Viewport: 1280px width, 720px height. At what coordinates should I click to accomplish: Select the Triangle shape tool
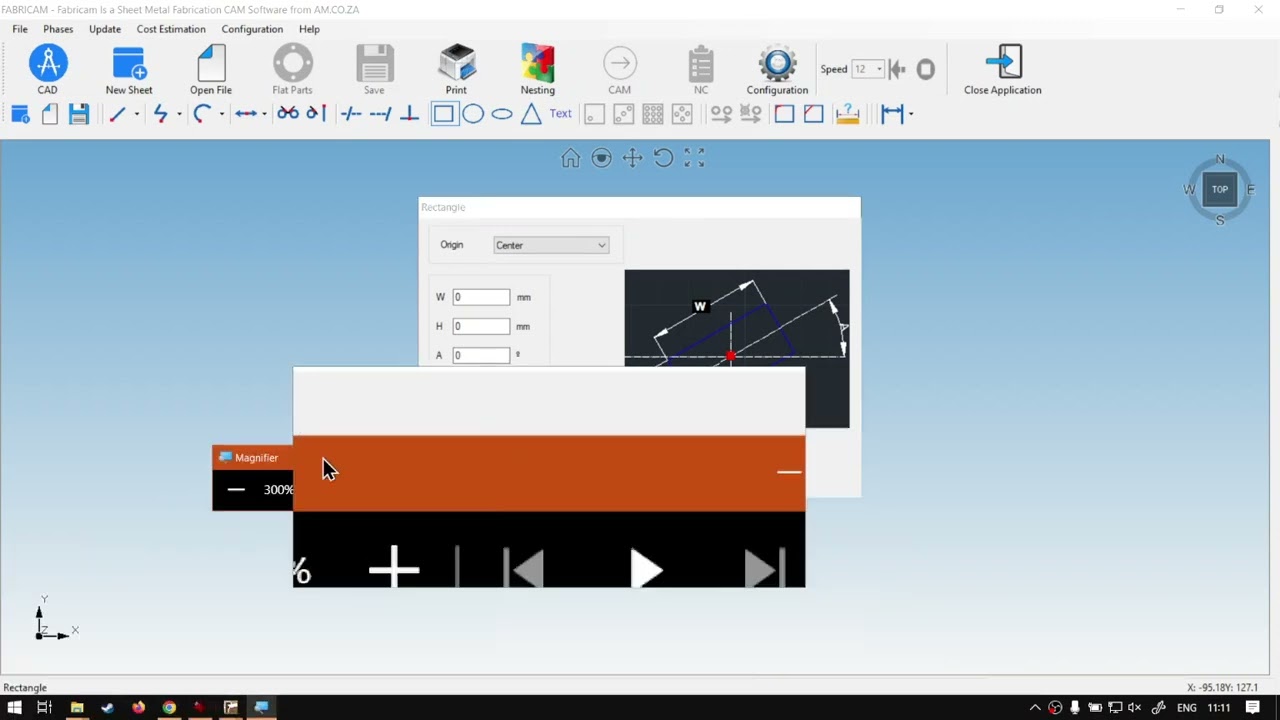pos(531,114)
